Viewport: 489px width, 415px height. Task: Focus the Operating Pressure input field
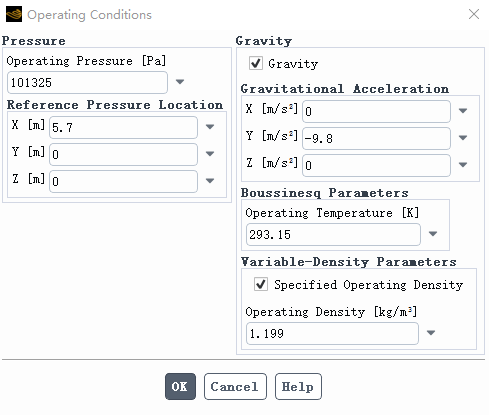point(87,82)
